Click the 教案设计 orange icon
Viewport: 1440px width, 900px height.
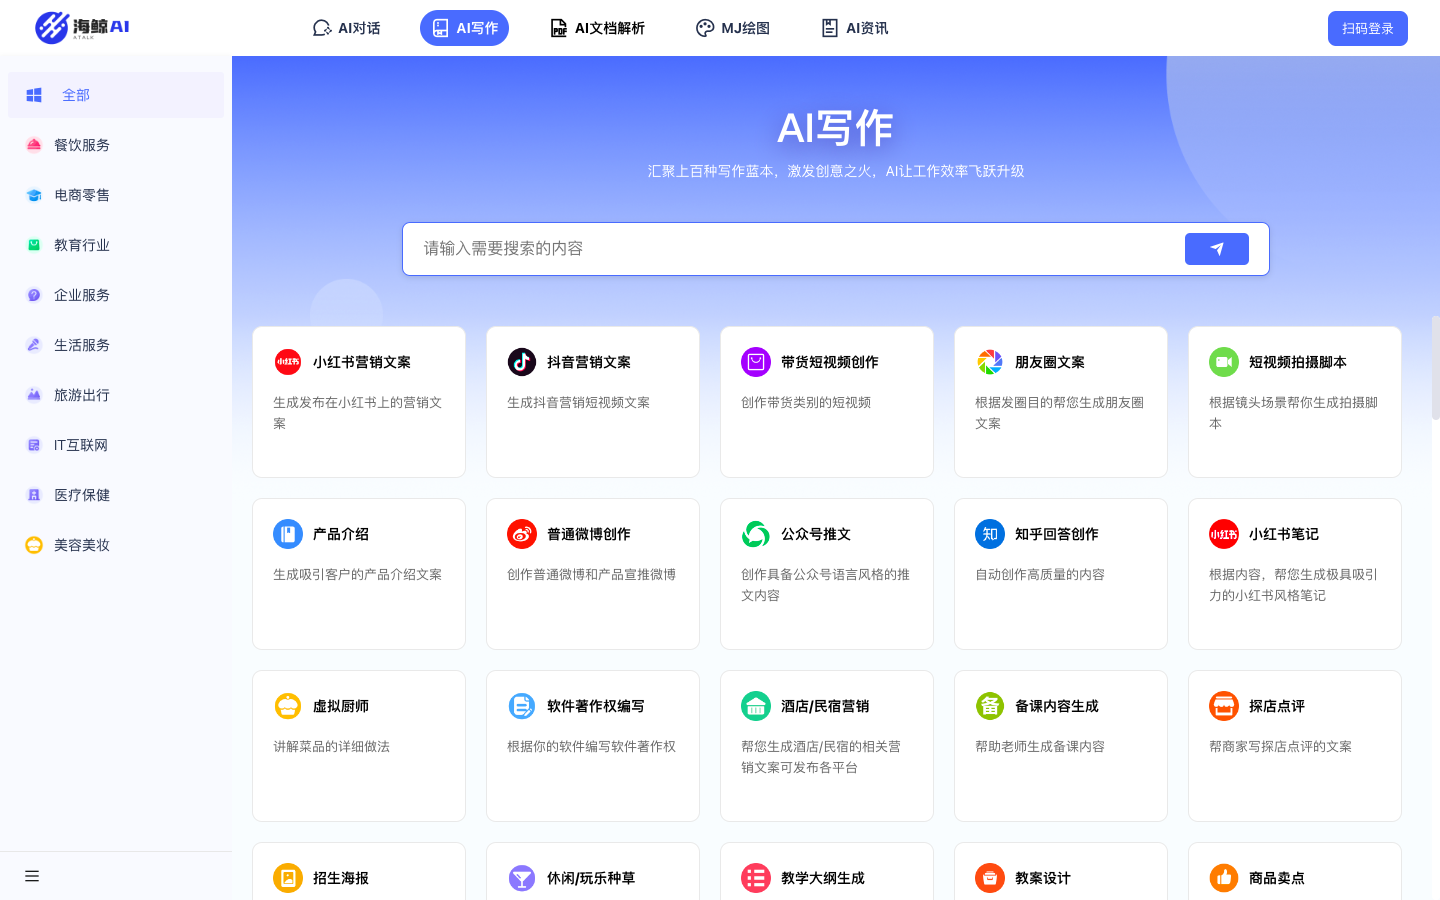(x=990, y=878)
